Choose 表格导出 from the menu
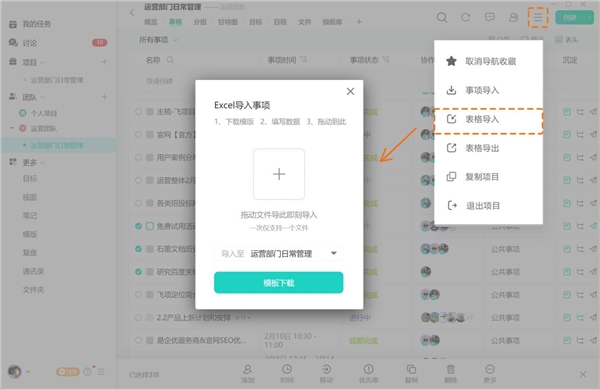The image size is (600, 389). pos(488,148)
